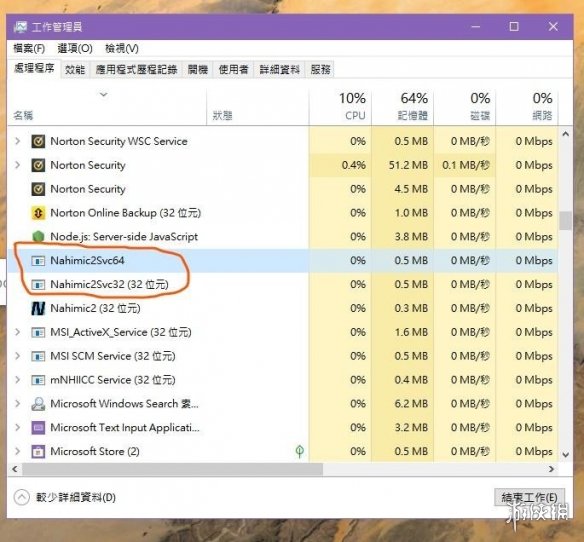
Task: Select the Nahimic2Svc64 row name
Action: tap(87, 260)
